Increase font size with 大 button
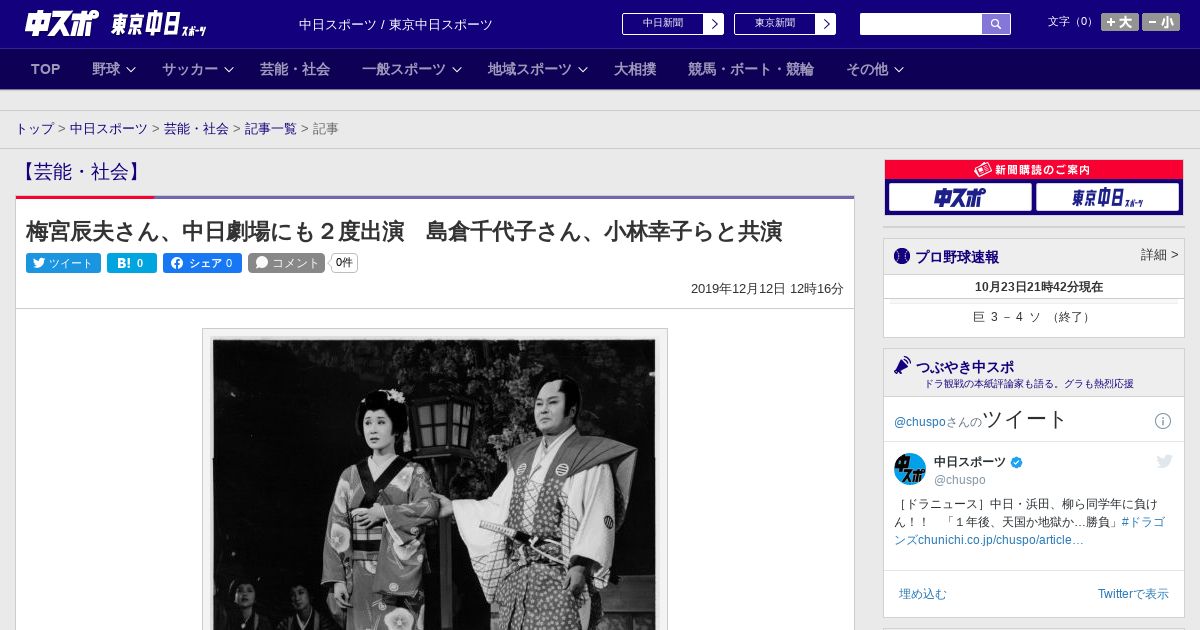Viewport: 1200px width, 630px height. [x=1120, y=22]
